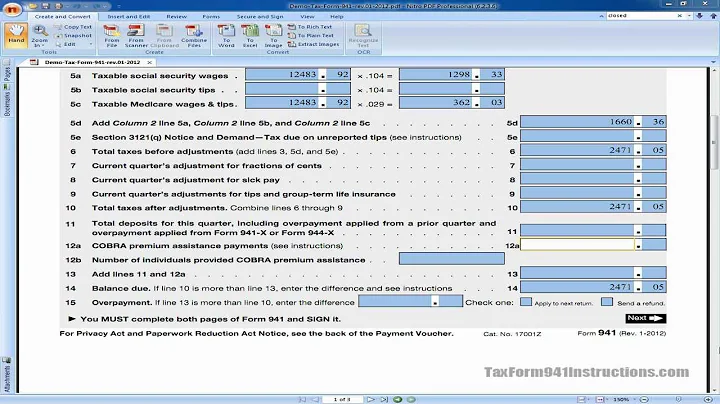Find next search result arrow

coord(699,16)
